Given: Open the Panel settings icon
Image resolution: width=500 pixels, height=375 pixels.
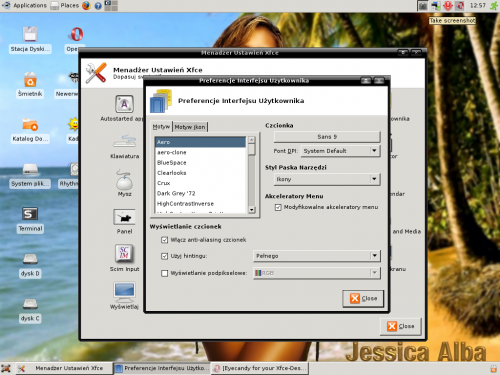Looking at the screenshot, I should [x=124, y=218].
